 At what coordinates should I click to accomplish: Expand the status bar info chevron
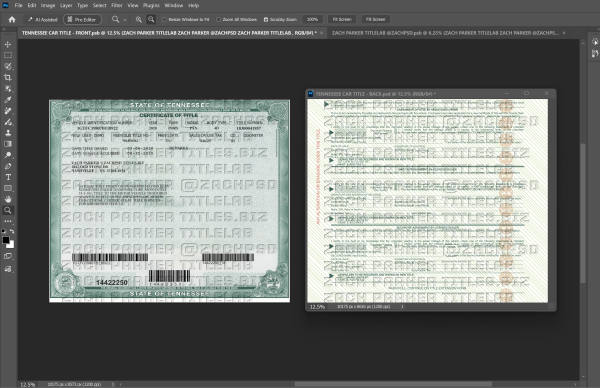(112, 384)
